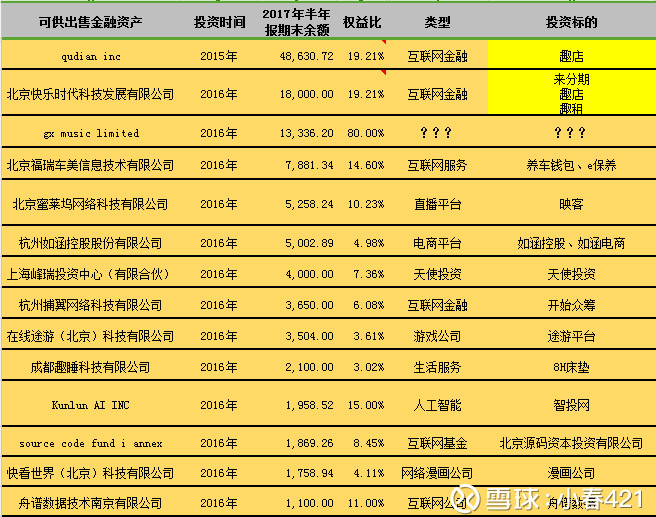This screenshot has height=517, width=656.
Task: Select the 7.36% equity cell
Action: [368, 274]
